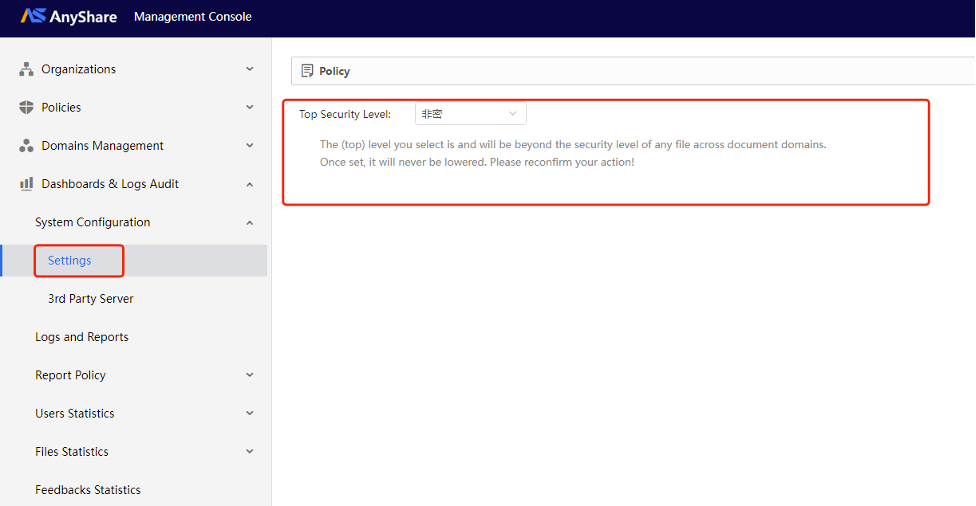Screen dimensions: 976x506
Task: Click the Top Security Level label
Action: (x=345, y=114)
